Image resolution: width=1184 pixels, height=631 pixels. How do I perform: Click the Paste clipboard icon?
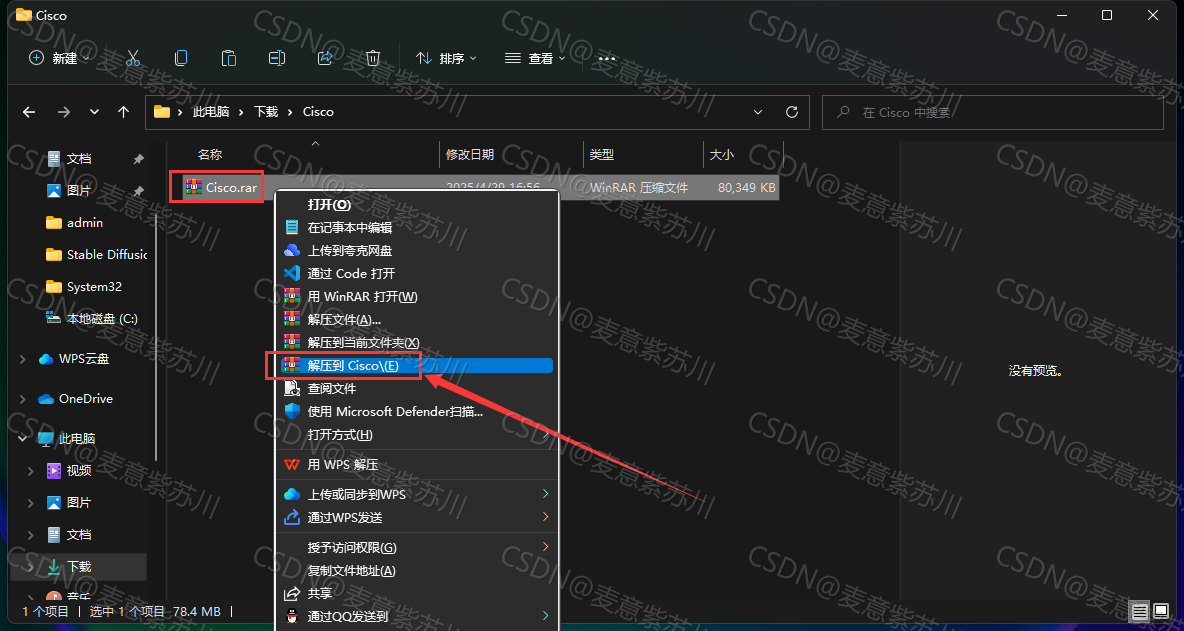(229, 58)
